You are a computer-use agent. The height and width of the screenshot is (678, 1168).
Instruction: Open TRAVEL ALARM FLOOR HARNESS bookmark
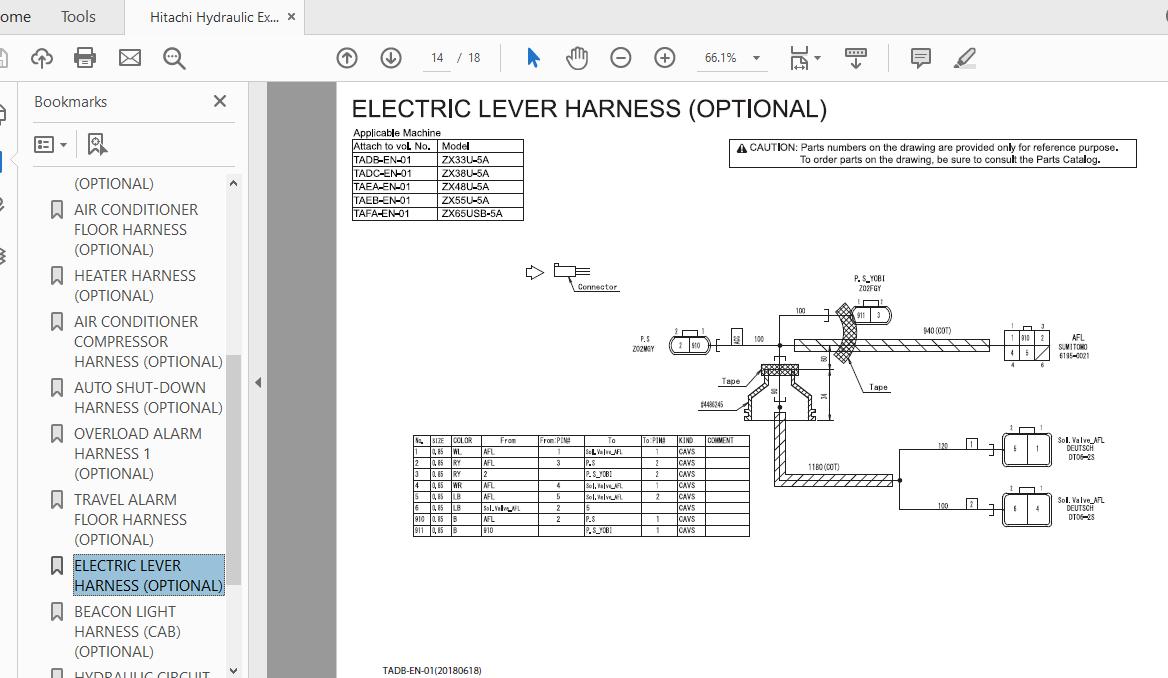click(130, 519)
